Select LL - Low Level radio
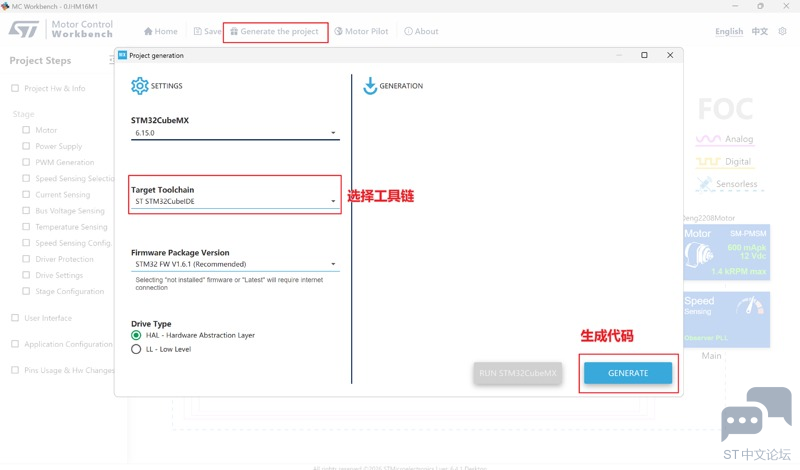 [136, 349]
